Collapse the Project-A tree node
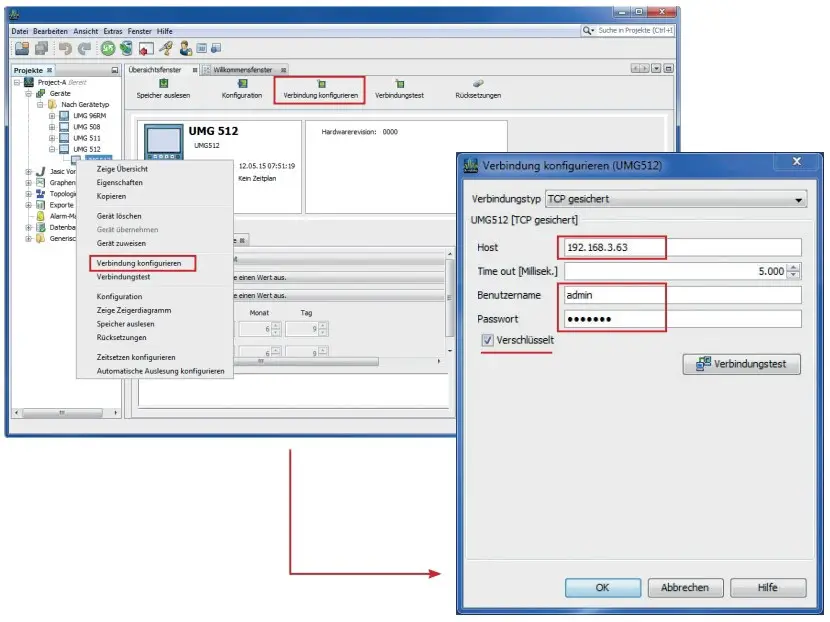Image resolution: width=830 pixels, height=622 pixels. pyautogui.click(x=17, y=82)
